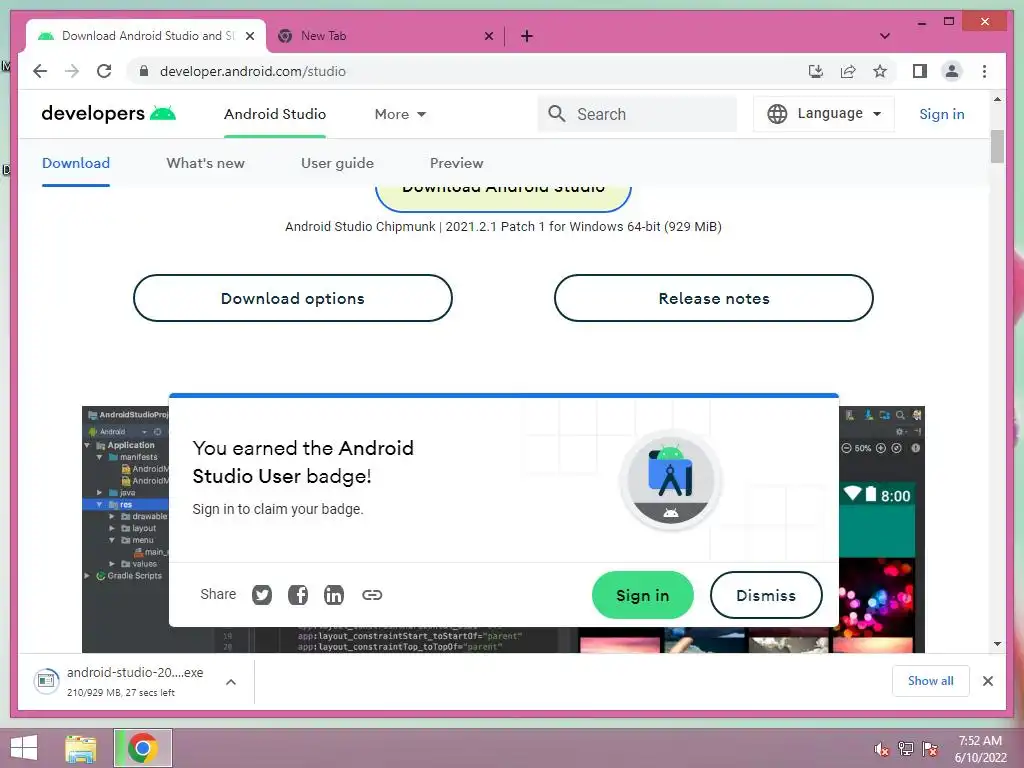Click Sign in link in header
The width and height of the screenshot is (1024, 768).
[x=942, y=114]
